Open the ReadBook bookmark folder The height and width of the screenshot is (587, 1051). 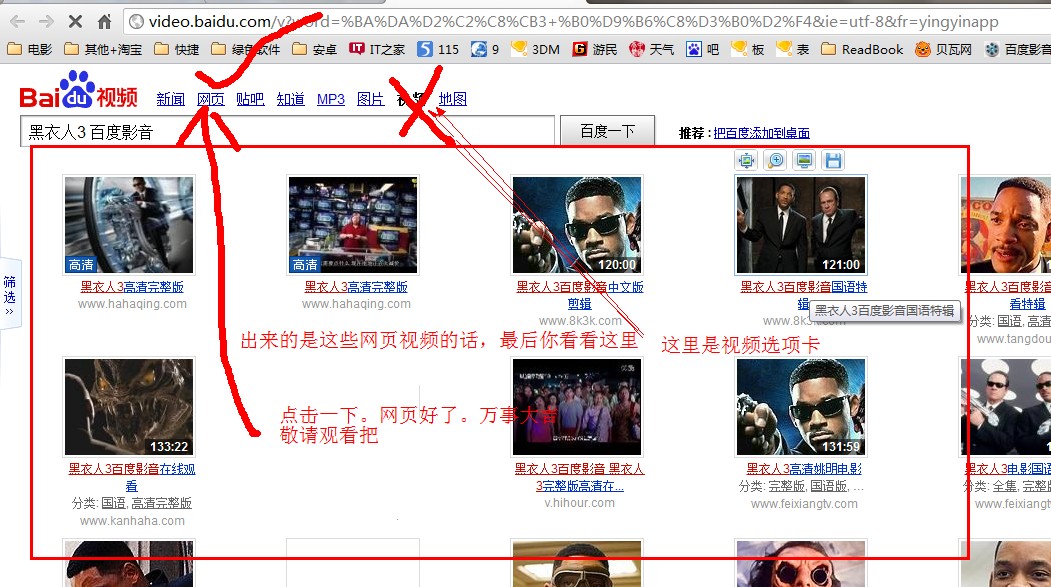pyautogui.click(x=862, y=49)
